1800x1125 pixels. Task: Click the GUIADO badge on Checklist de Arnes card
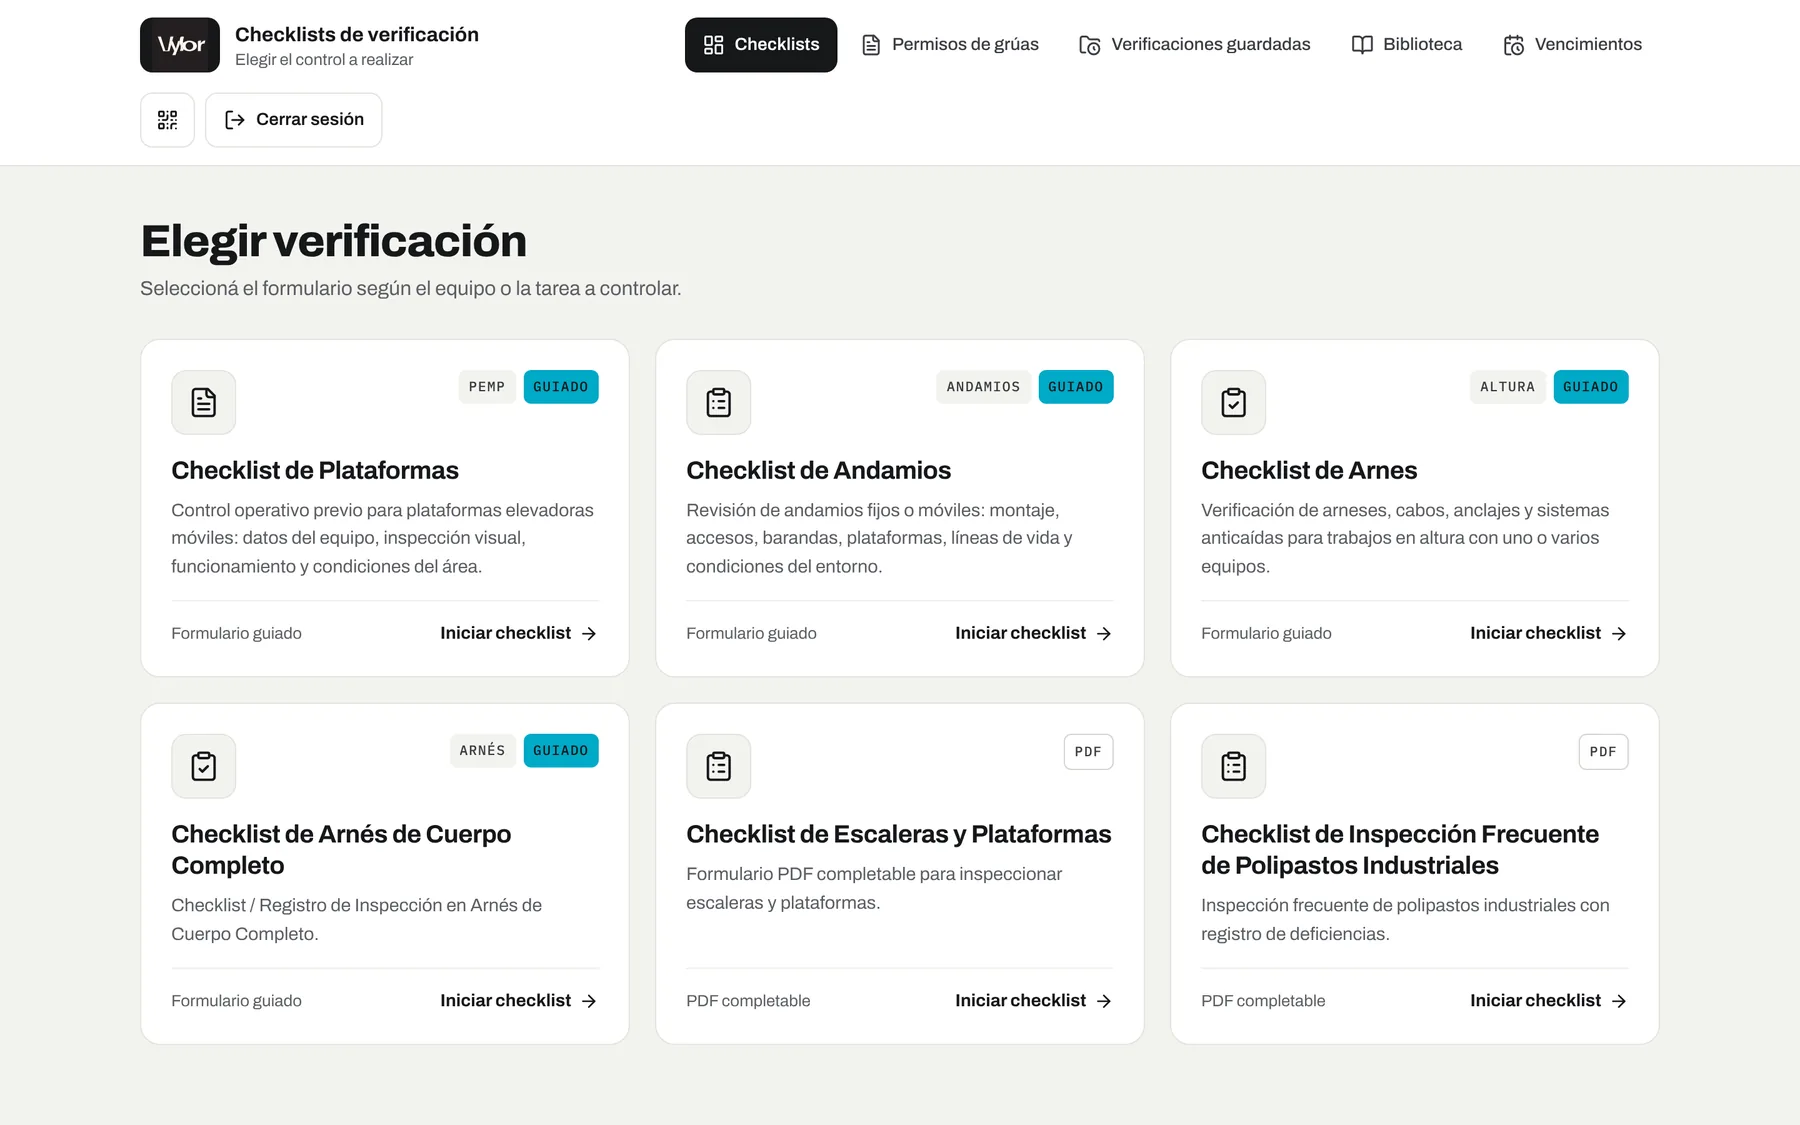[1591, 387]
